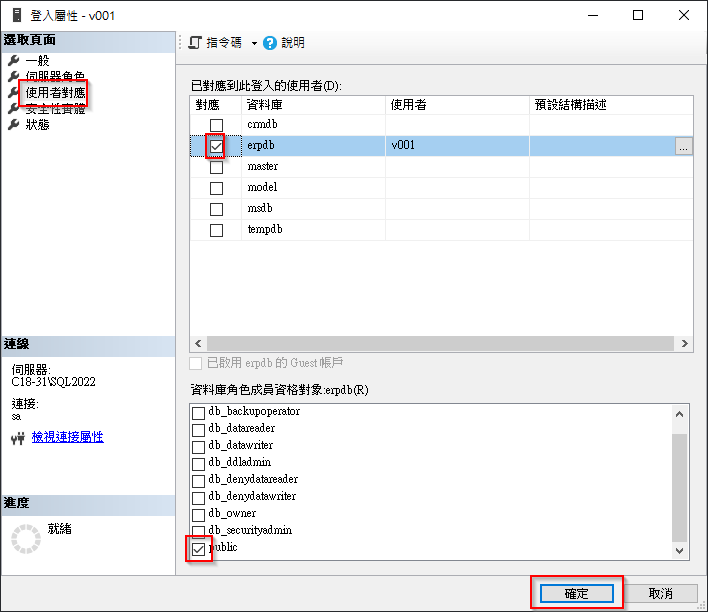Check the tempdb mapping checkbox
The image size is (708, 612).
click(x=216, y=230)
